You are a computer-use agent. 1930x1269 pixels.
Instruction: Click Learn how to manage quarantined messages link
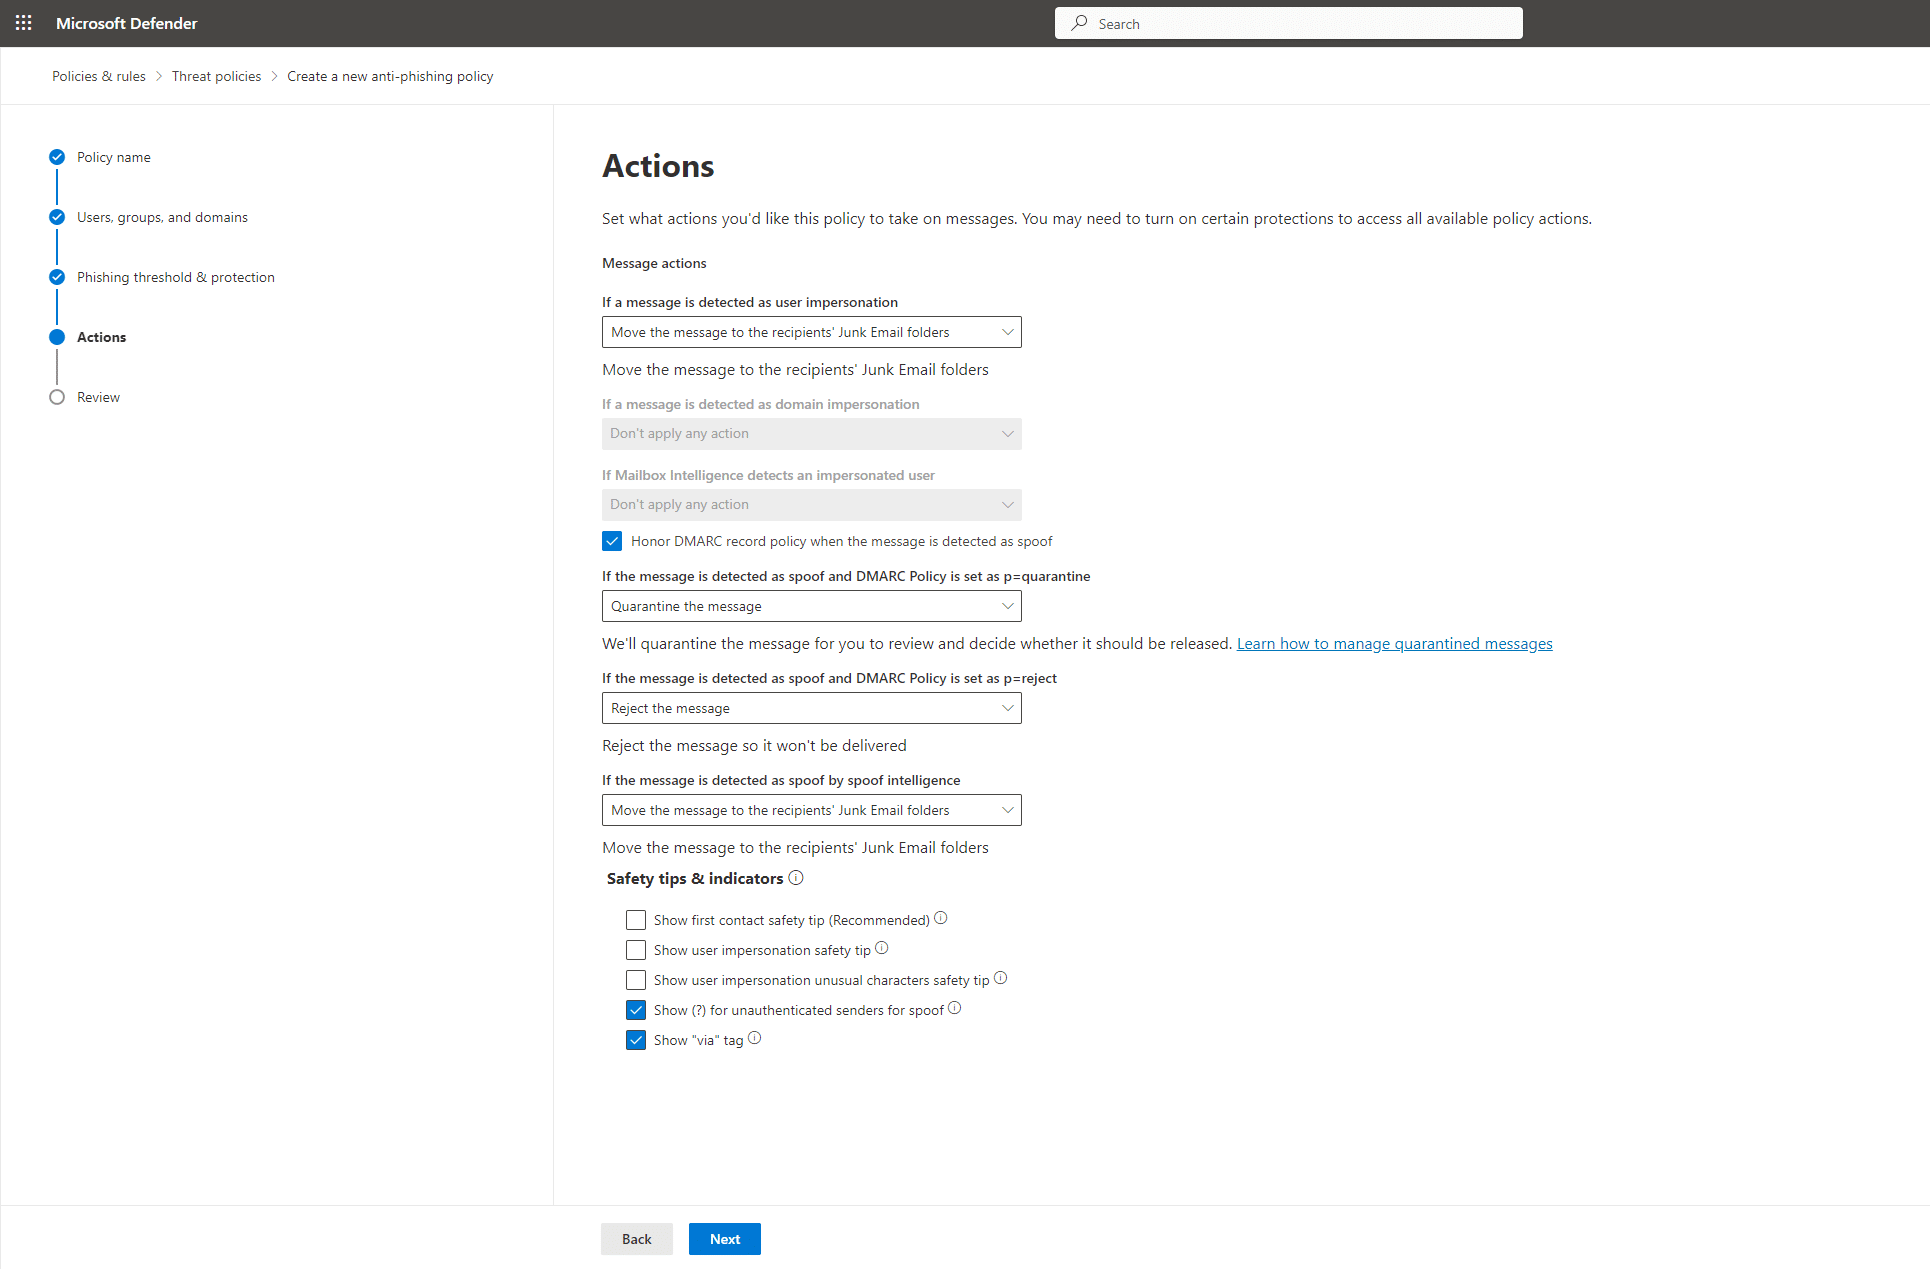coord(1395,643)
